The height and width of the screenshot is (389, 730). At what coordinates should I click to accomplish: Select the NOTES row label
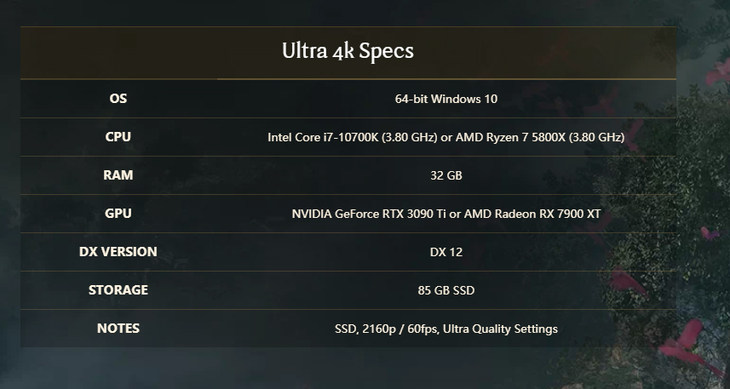click(118, 328)
